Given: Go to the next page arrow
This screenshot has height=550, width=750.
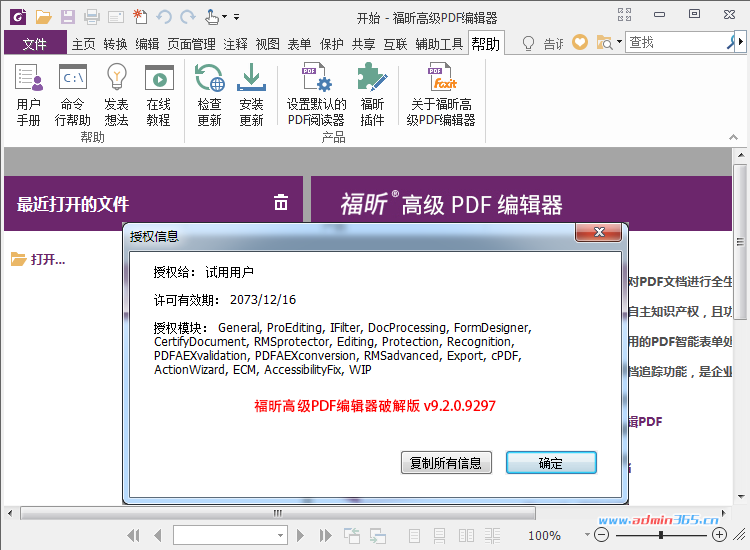Looking at the screenshot, I should [x=300, y=535].
